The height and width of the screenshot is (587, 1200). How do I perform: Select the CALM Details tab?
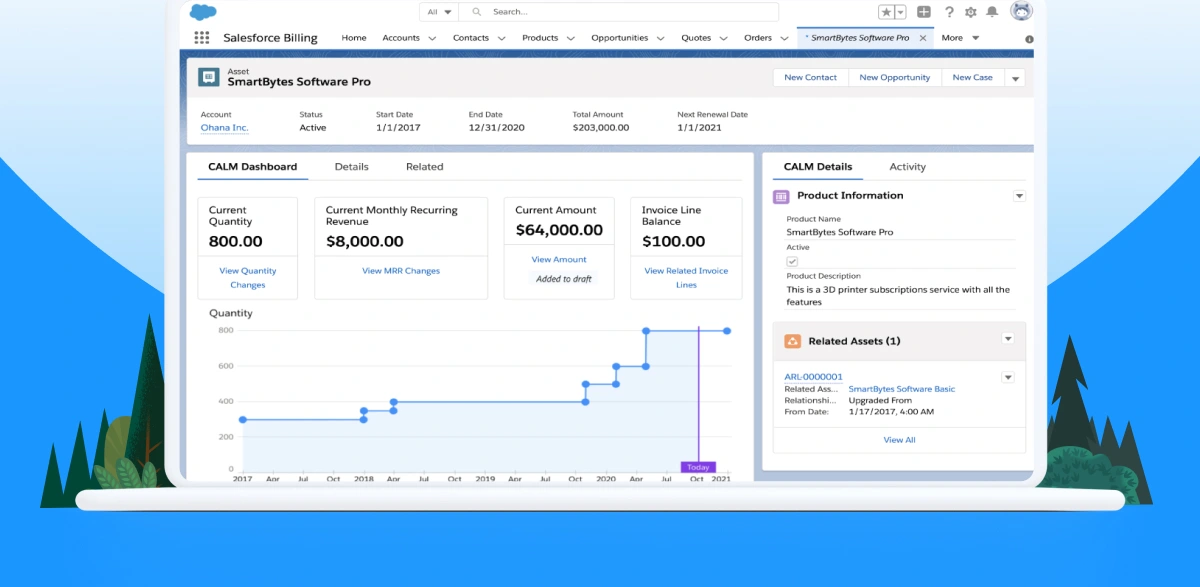tap(818, 167)
